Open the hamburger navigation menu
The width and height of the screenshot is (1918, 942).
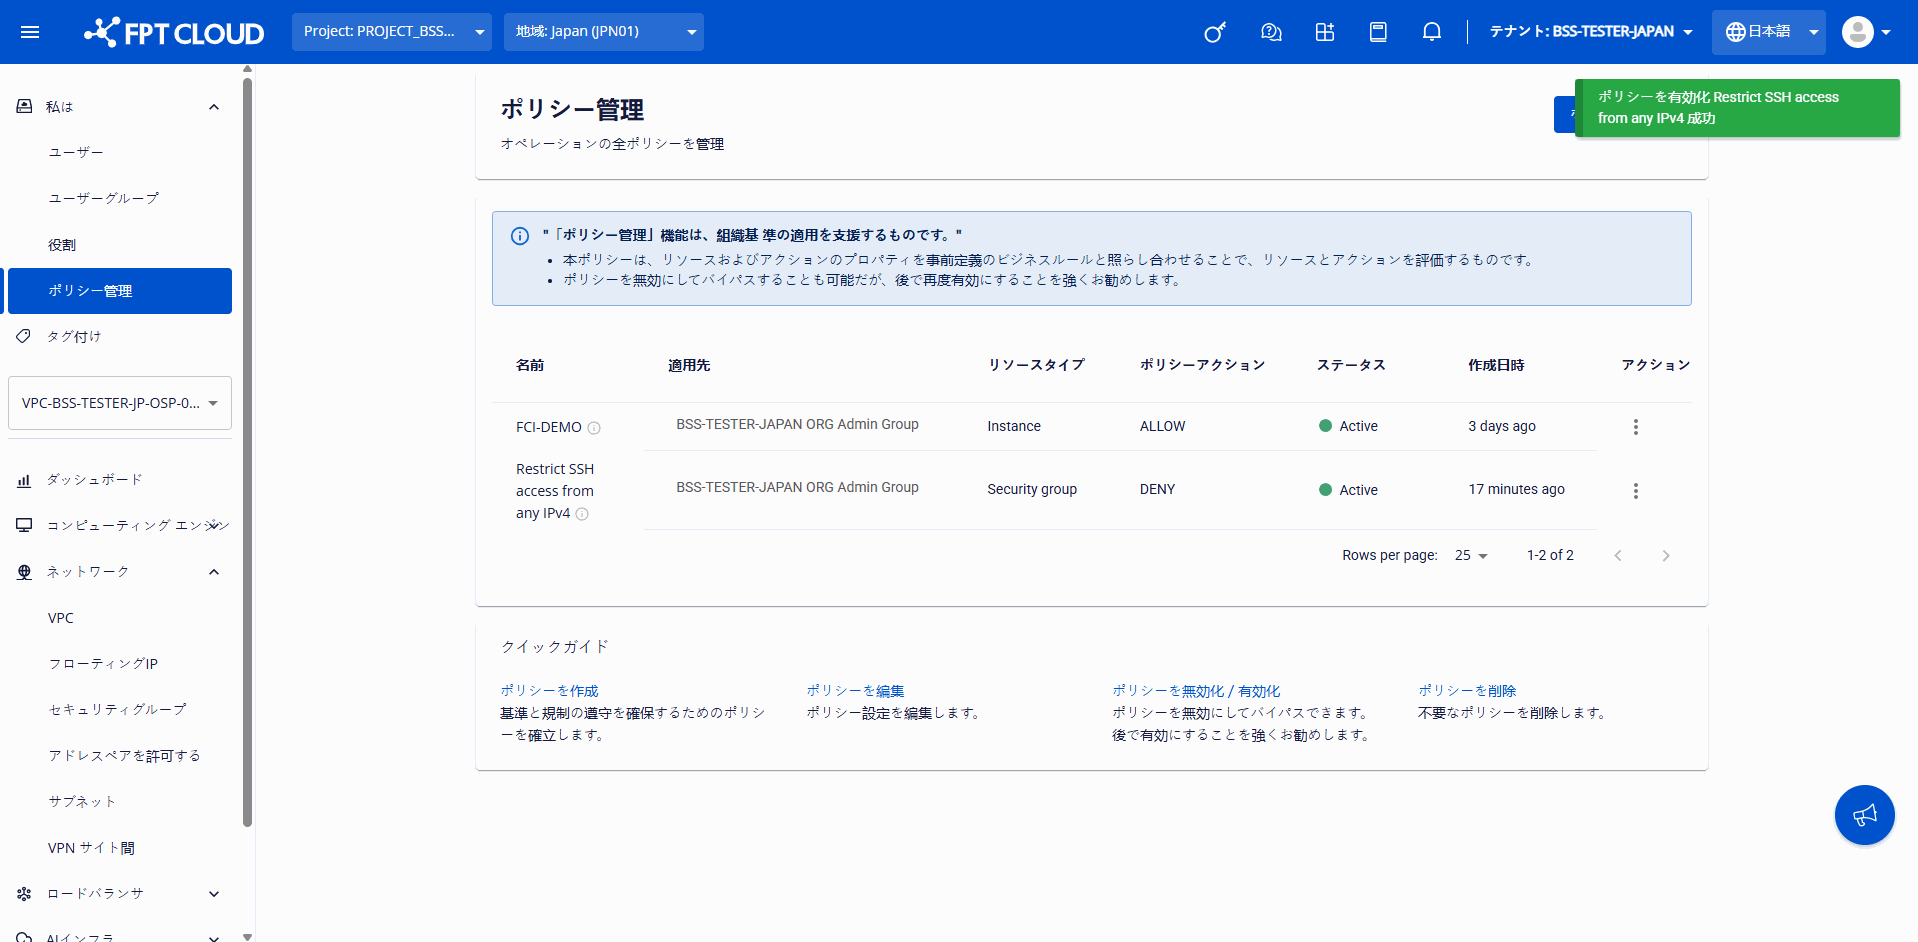click(30, 32)
